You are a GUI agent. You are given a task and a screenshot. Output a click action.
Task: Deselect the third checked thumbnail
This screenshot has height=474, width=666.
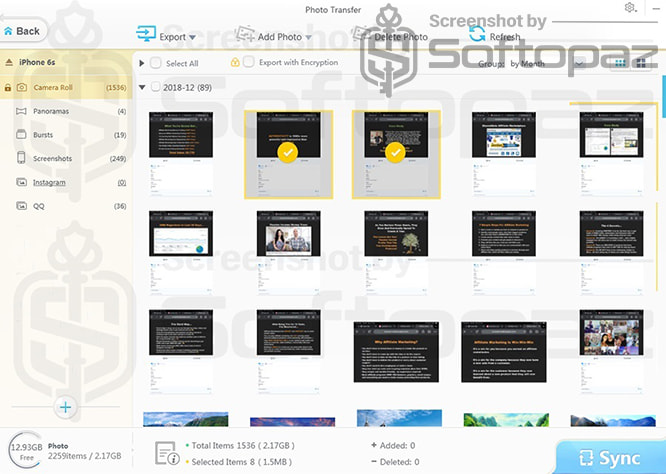coord(396,154)
